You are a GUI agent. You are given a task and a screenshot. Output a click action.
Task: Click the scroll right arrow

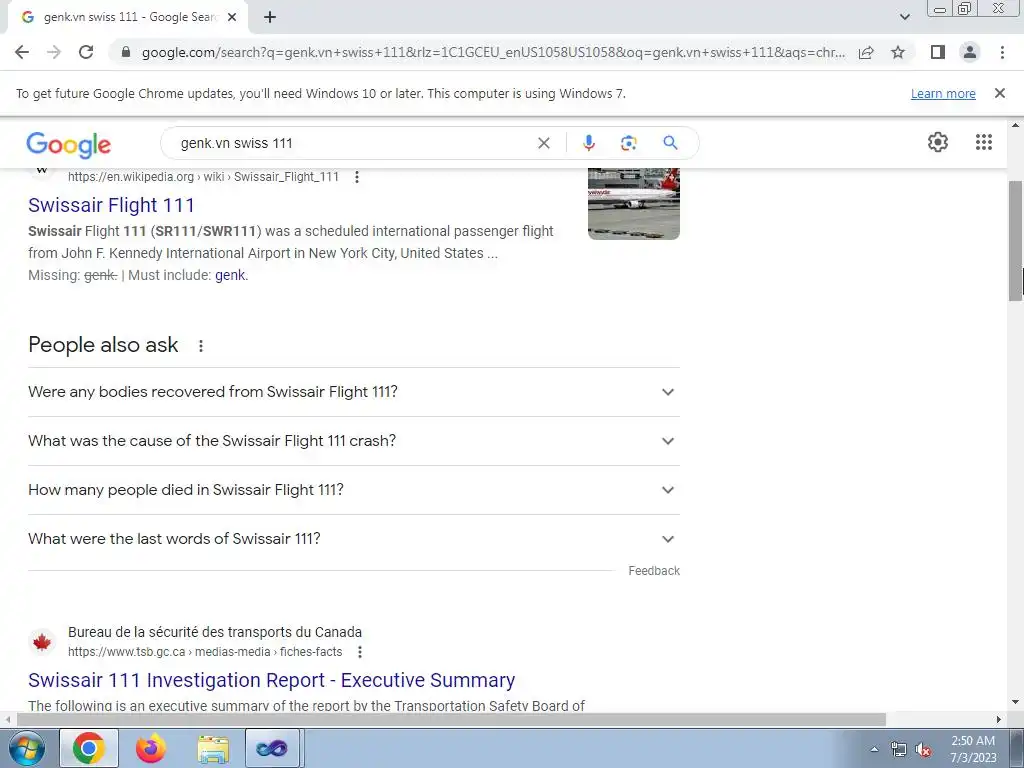[999, 719]
